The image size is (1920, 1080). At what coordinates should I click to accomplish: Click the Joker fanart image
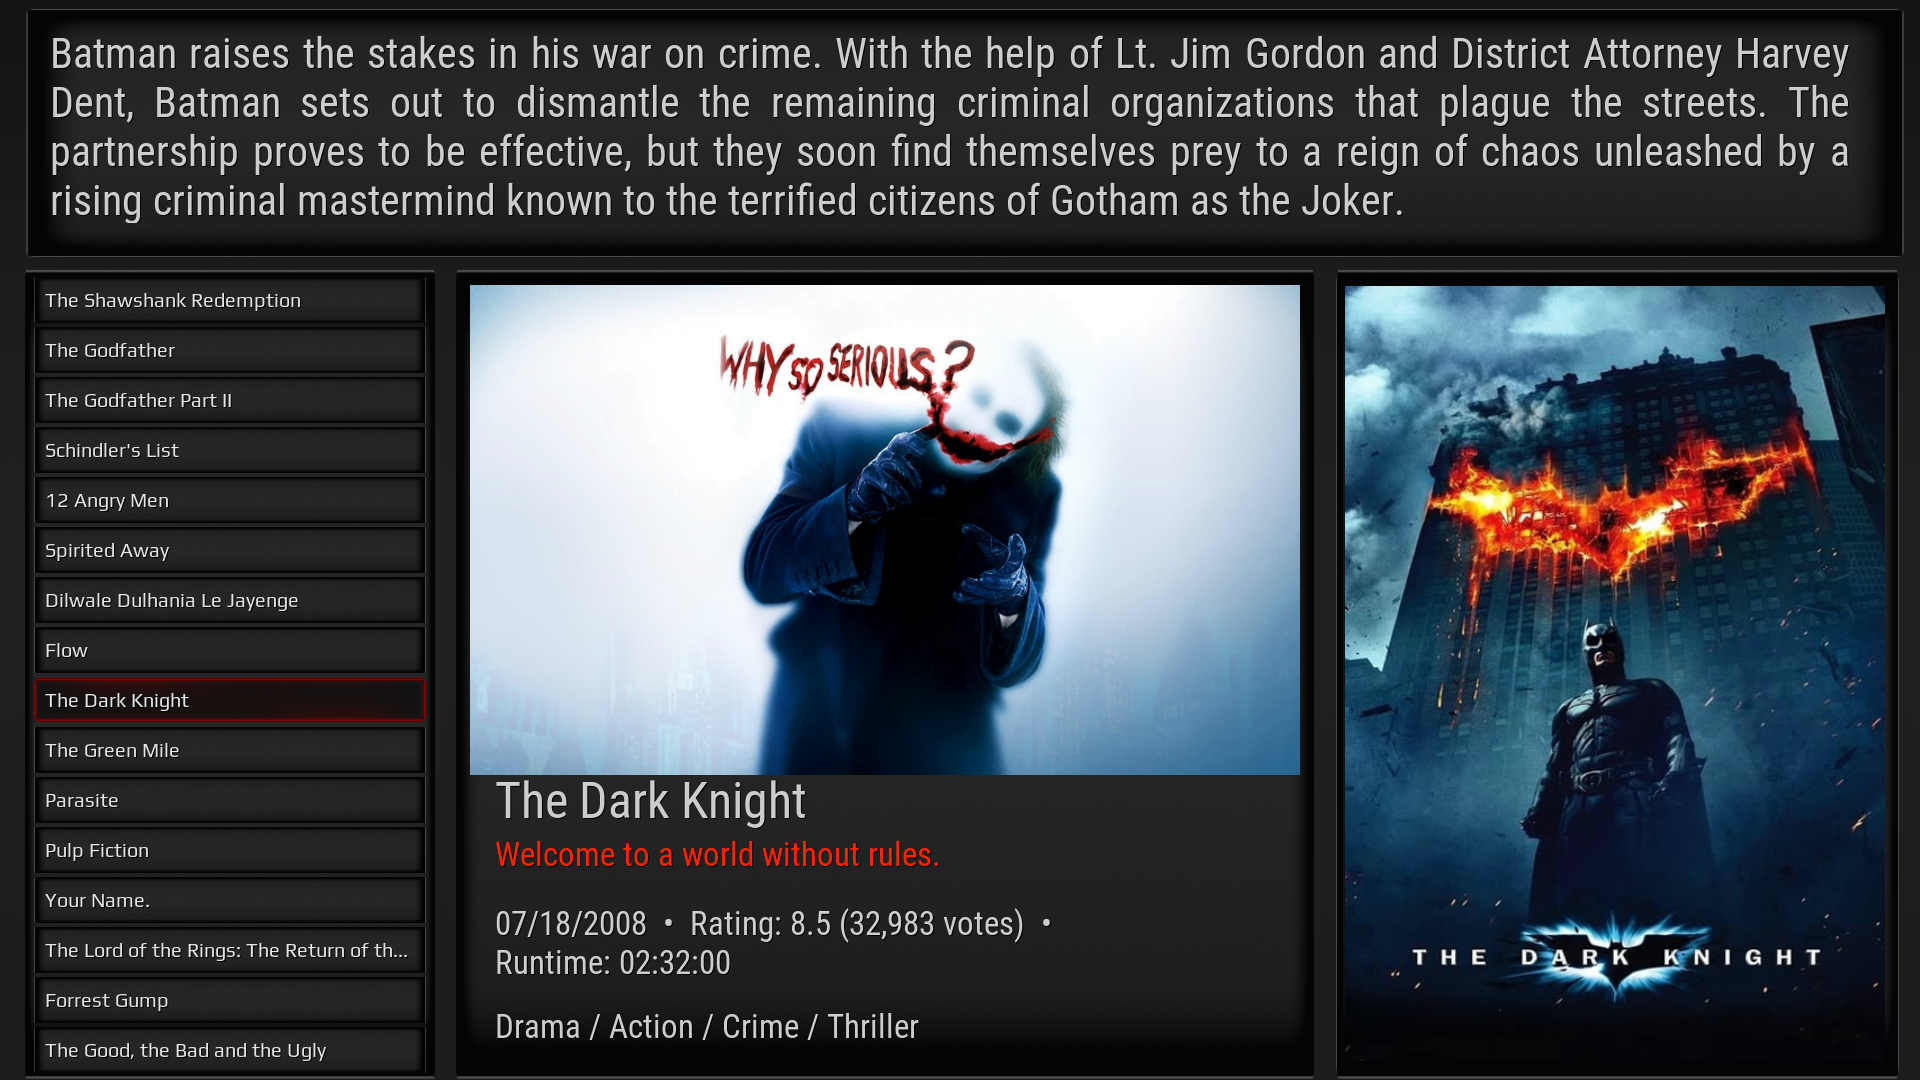(885, 530)
